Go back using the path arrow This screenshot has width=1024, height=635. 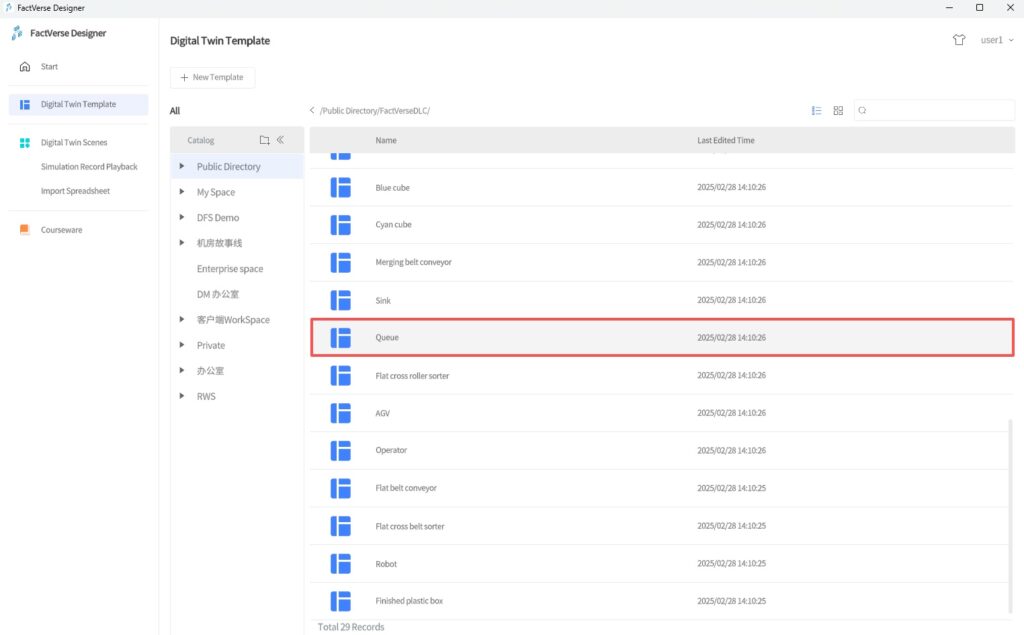click(x=312, y=111)
